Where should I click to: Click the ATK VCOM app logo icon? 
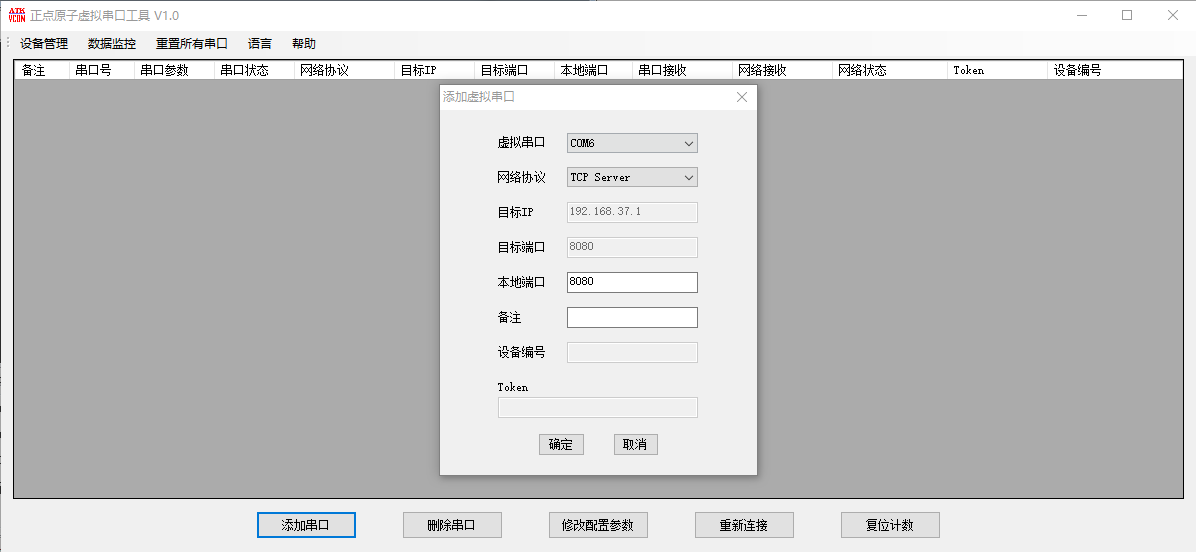17,15
